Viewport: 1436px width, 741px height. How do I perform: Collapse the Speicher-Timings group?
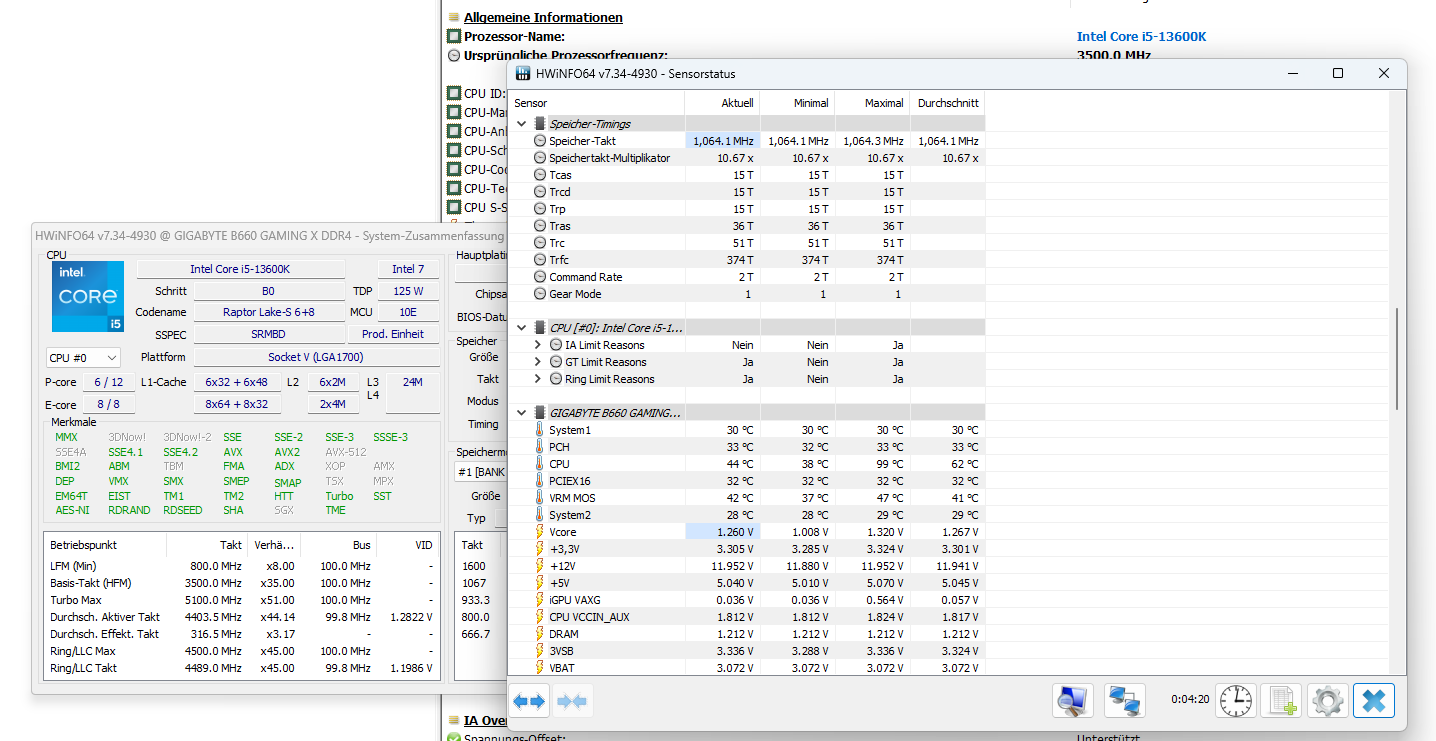(x=522, y=124)
